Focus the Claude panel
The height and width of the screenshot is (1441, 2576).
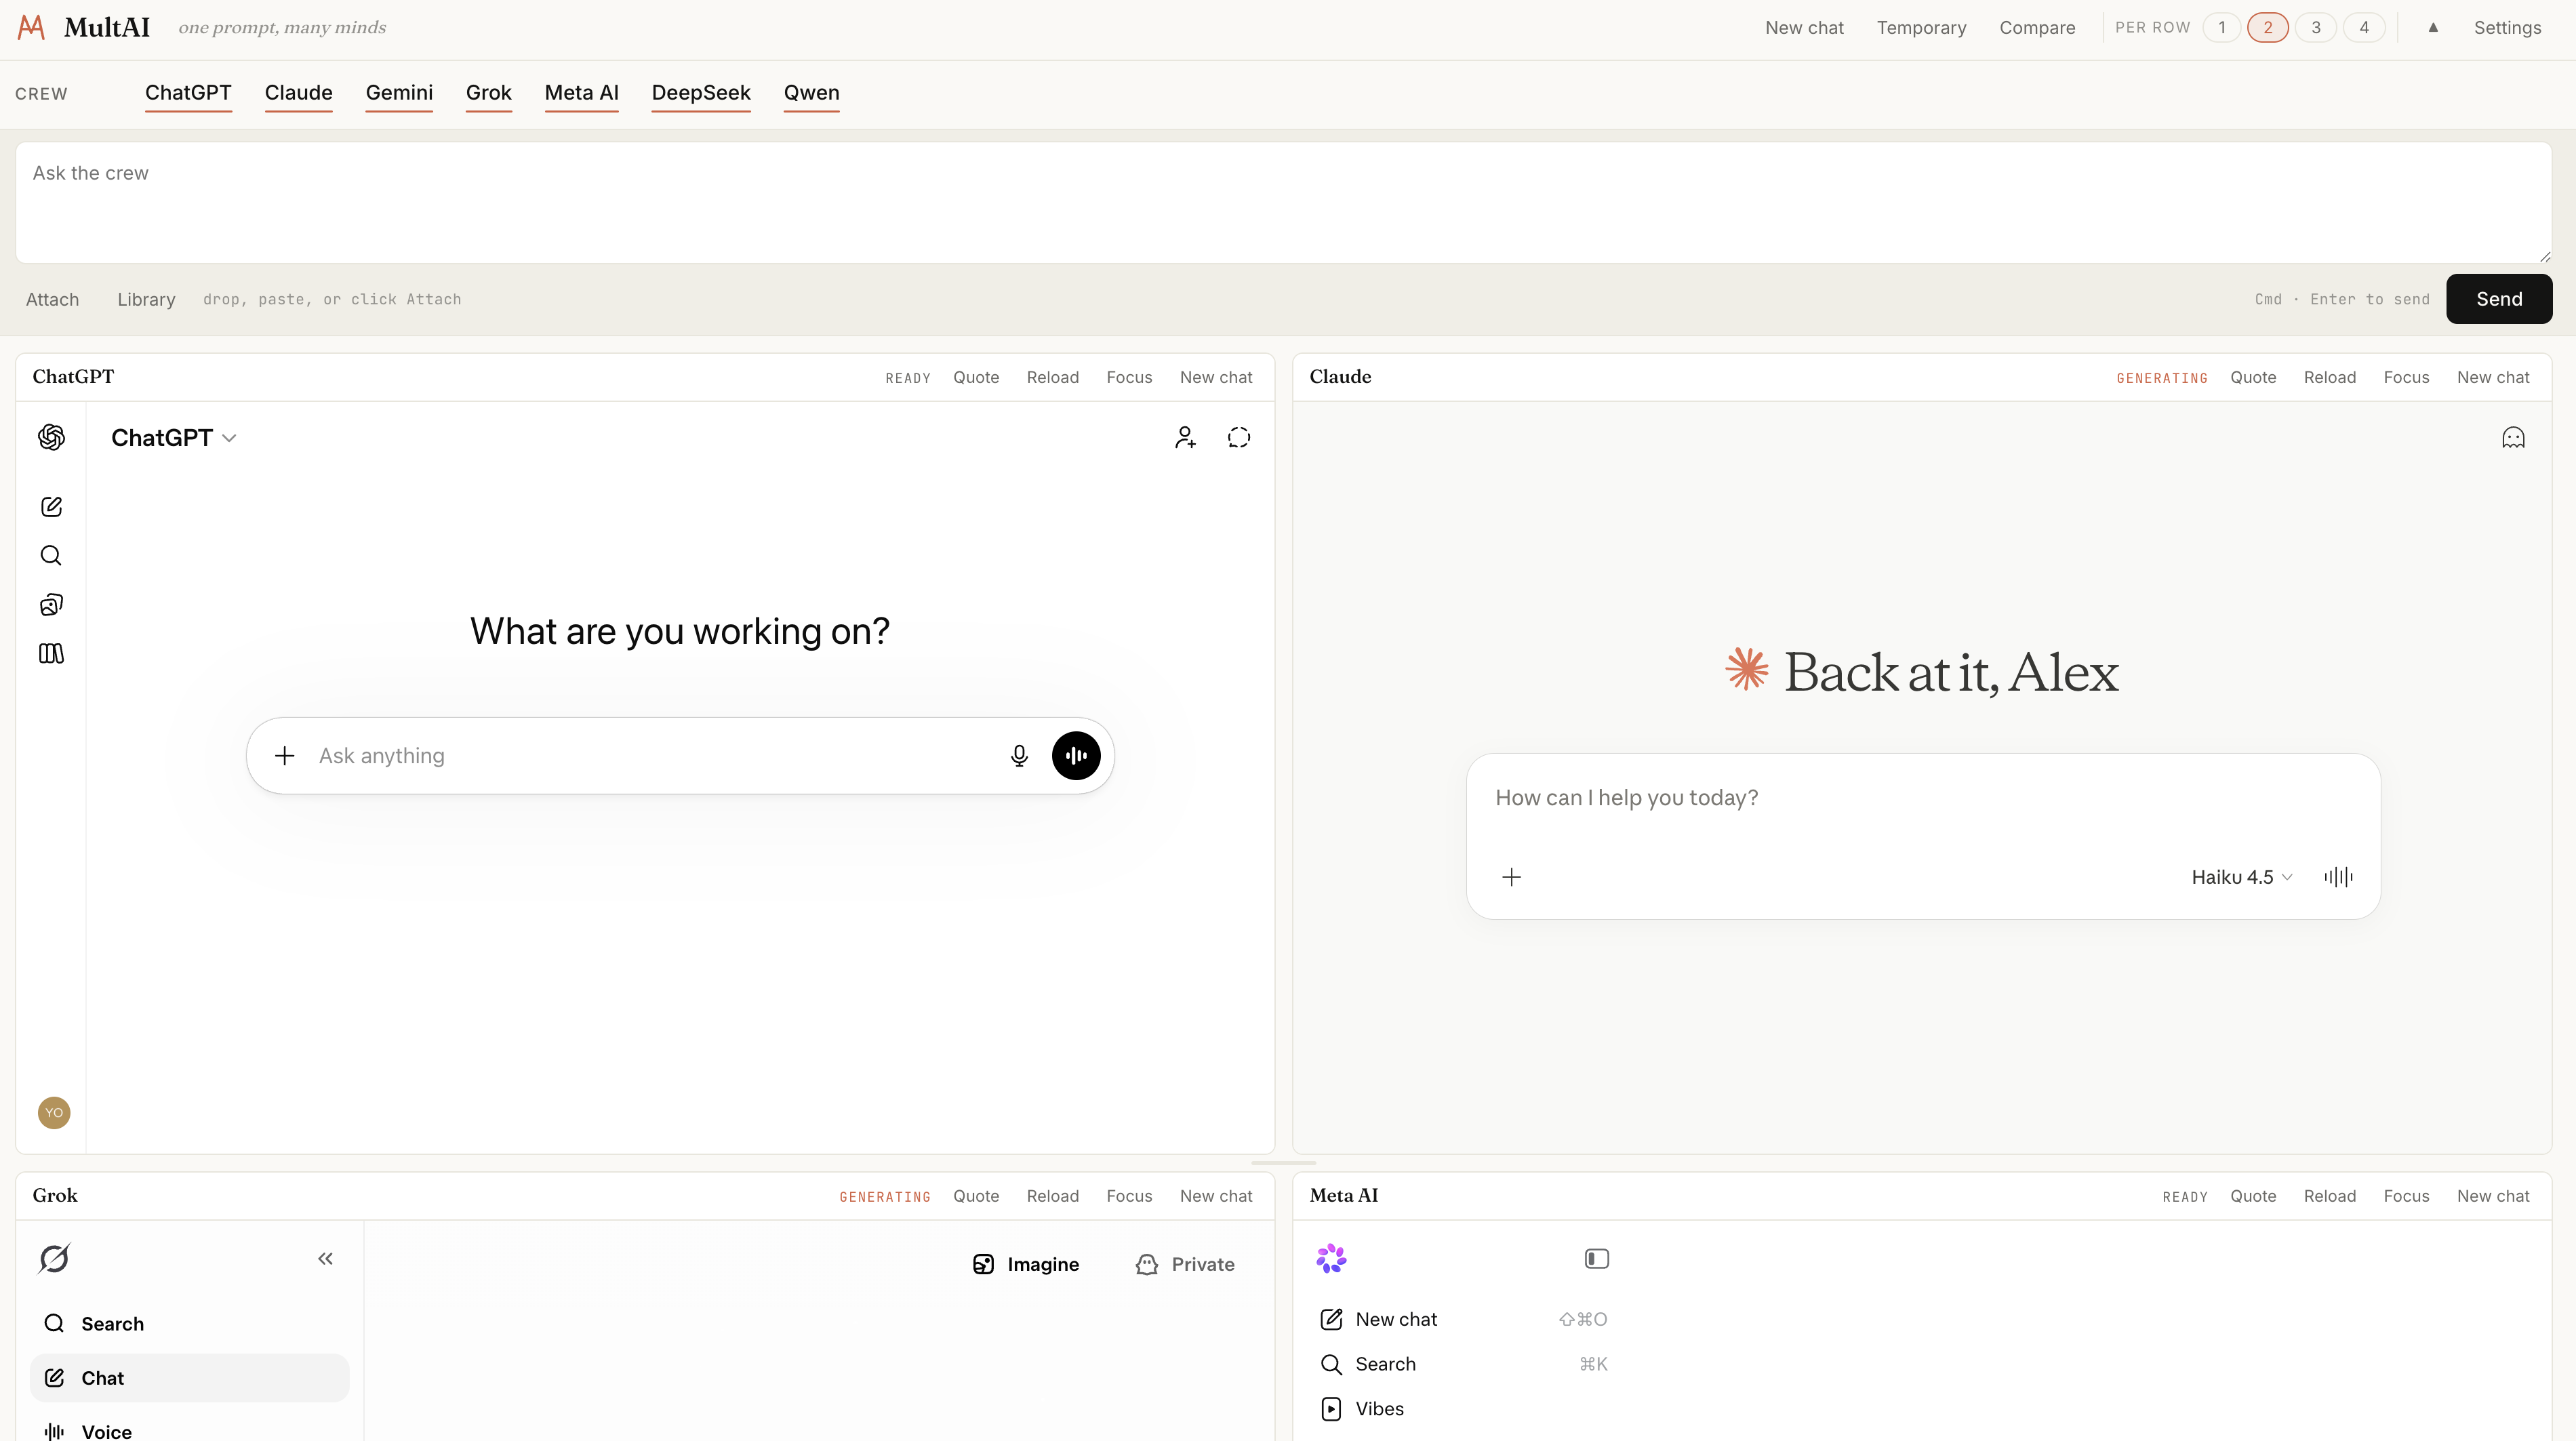tap(2406, 377)
